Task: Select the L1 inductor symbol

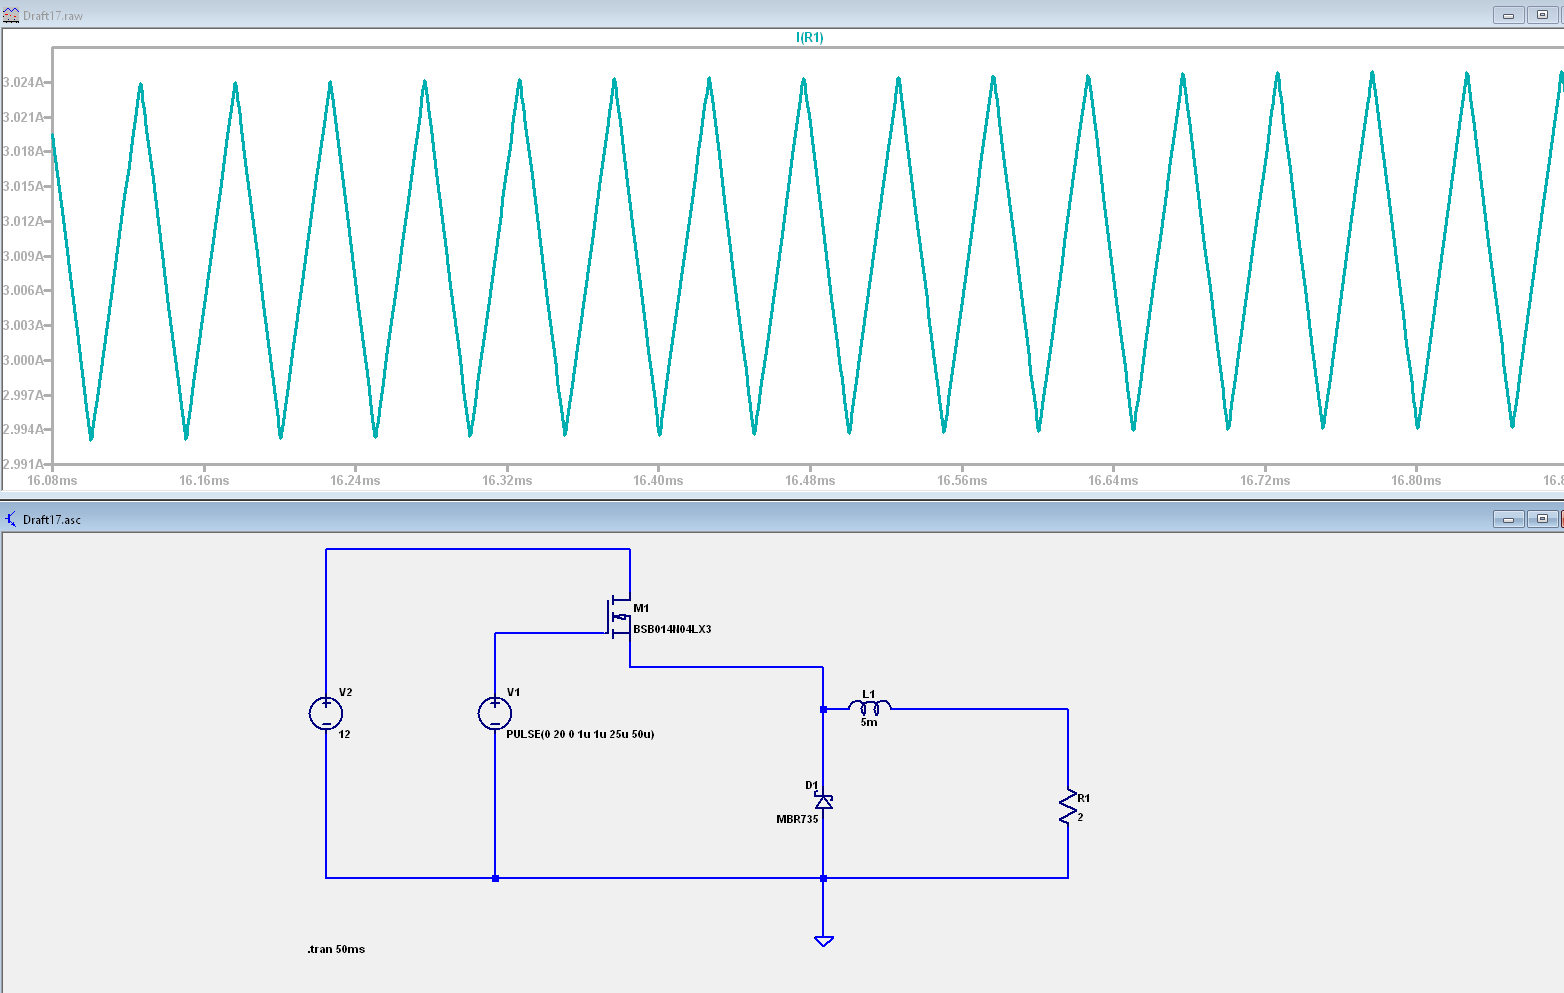Action: [x=870, y=707]
